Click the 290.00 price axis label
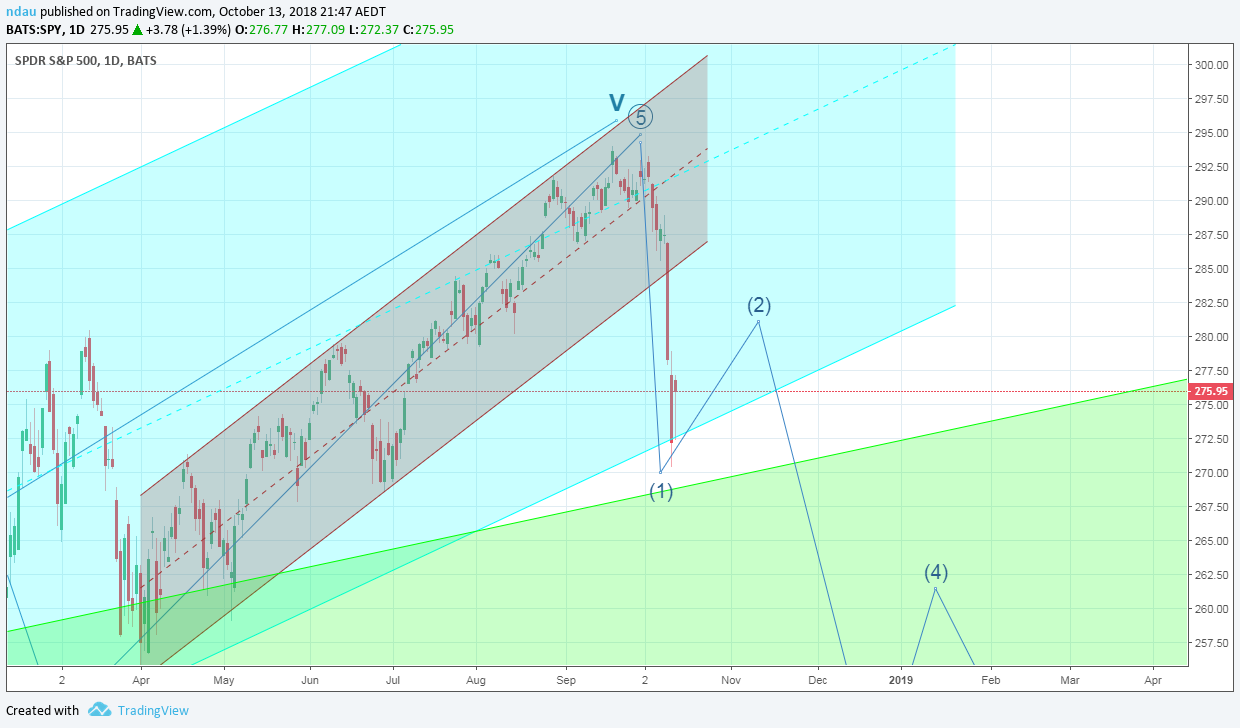Screen dimensions: 1240x728 1211,201
